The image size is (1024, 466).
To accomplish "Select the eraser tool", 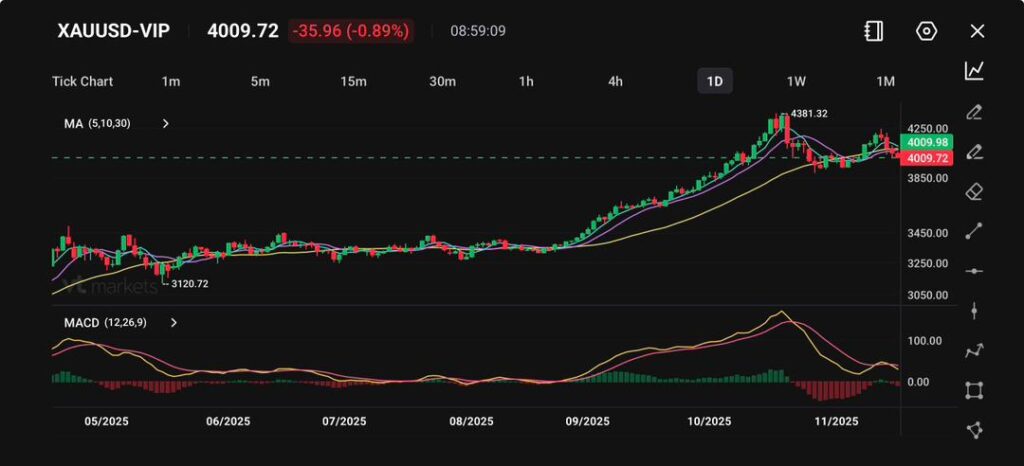I will [x=974, y=191].
